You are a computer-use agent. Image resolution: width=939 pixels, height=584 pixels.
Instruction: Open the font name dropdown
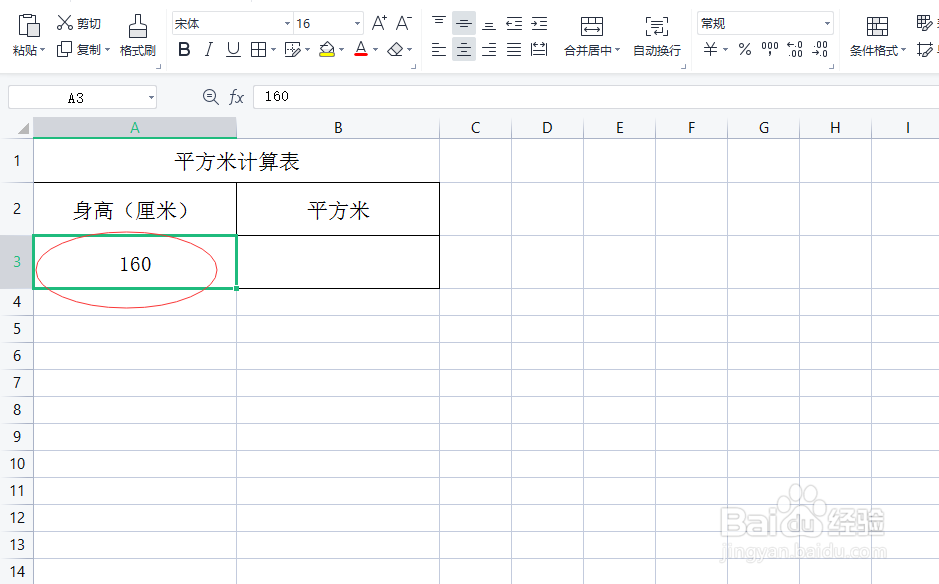(x=287, y=22)
